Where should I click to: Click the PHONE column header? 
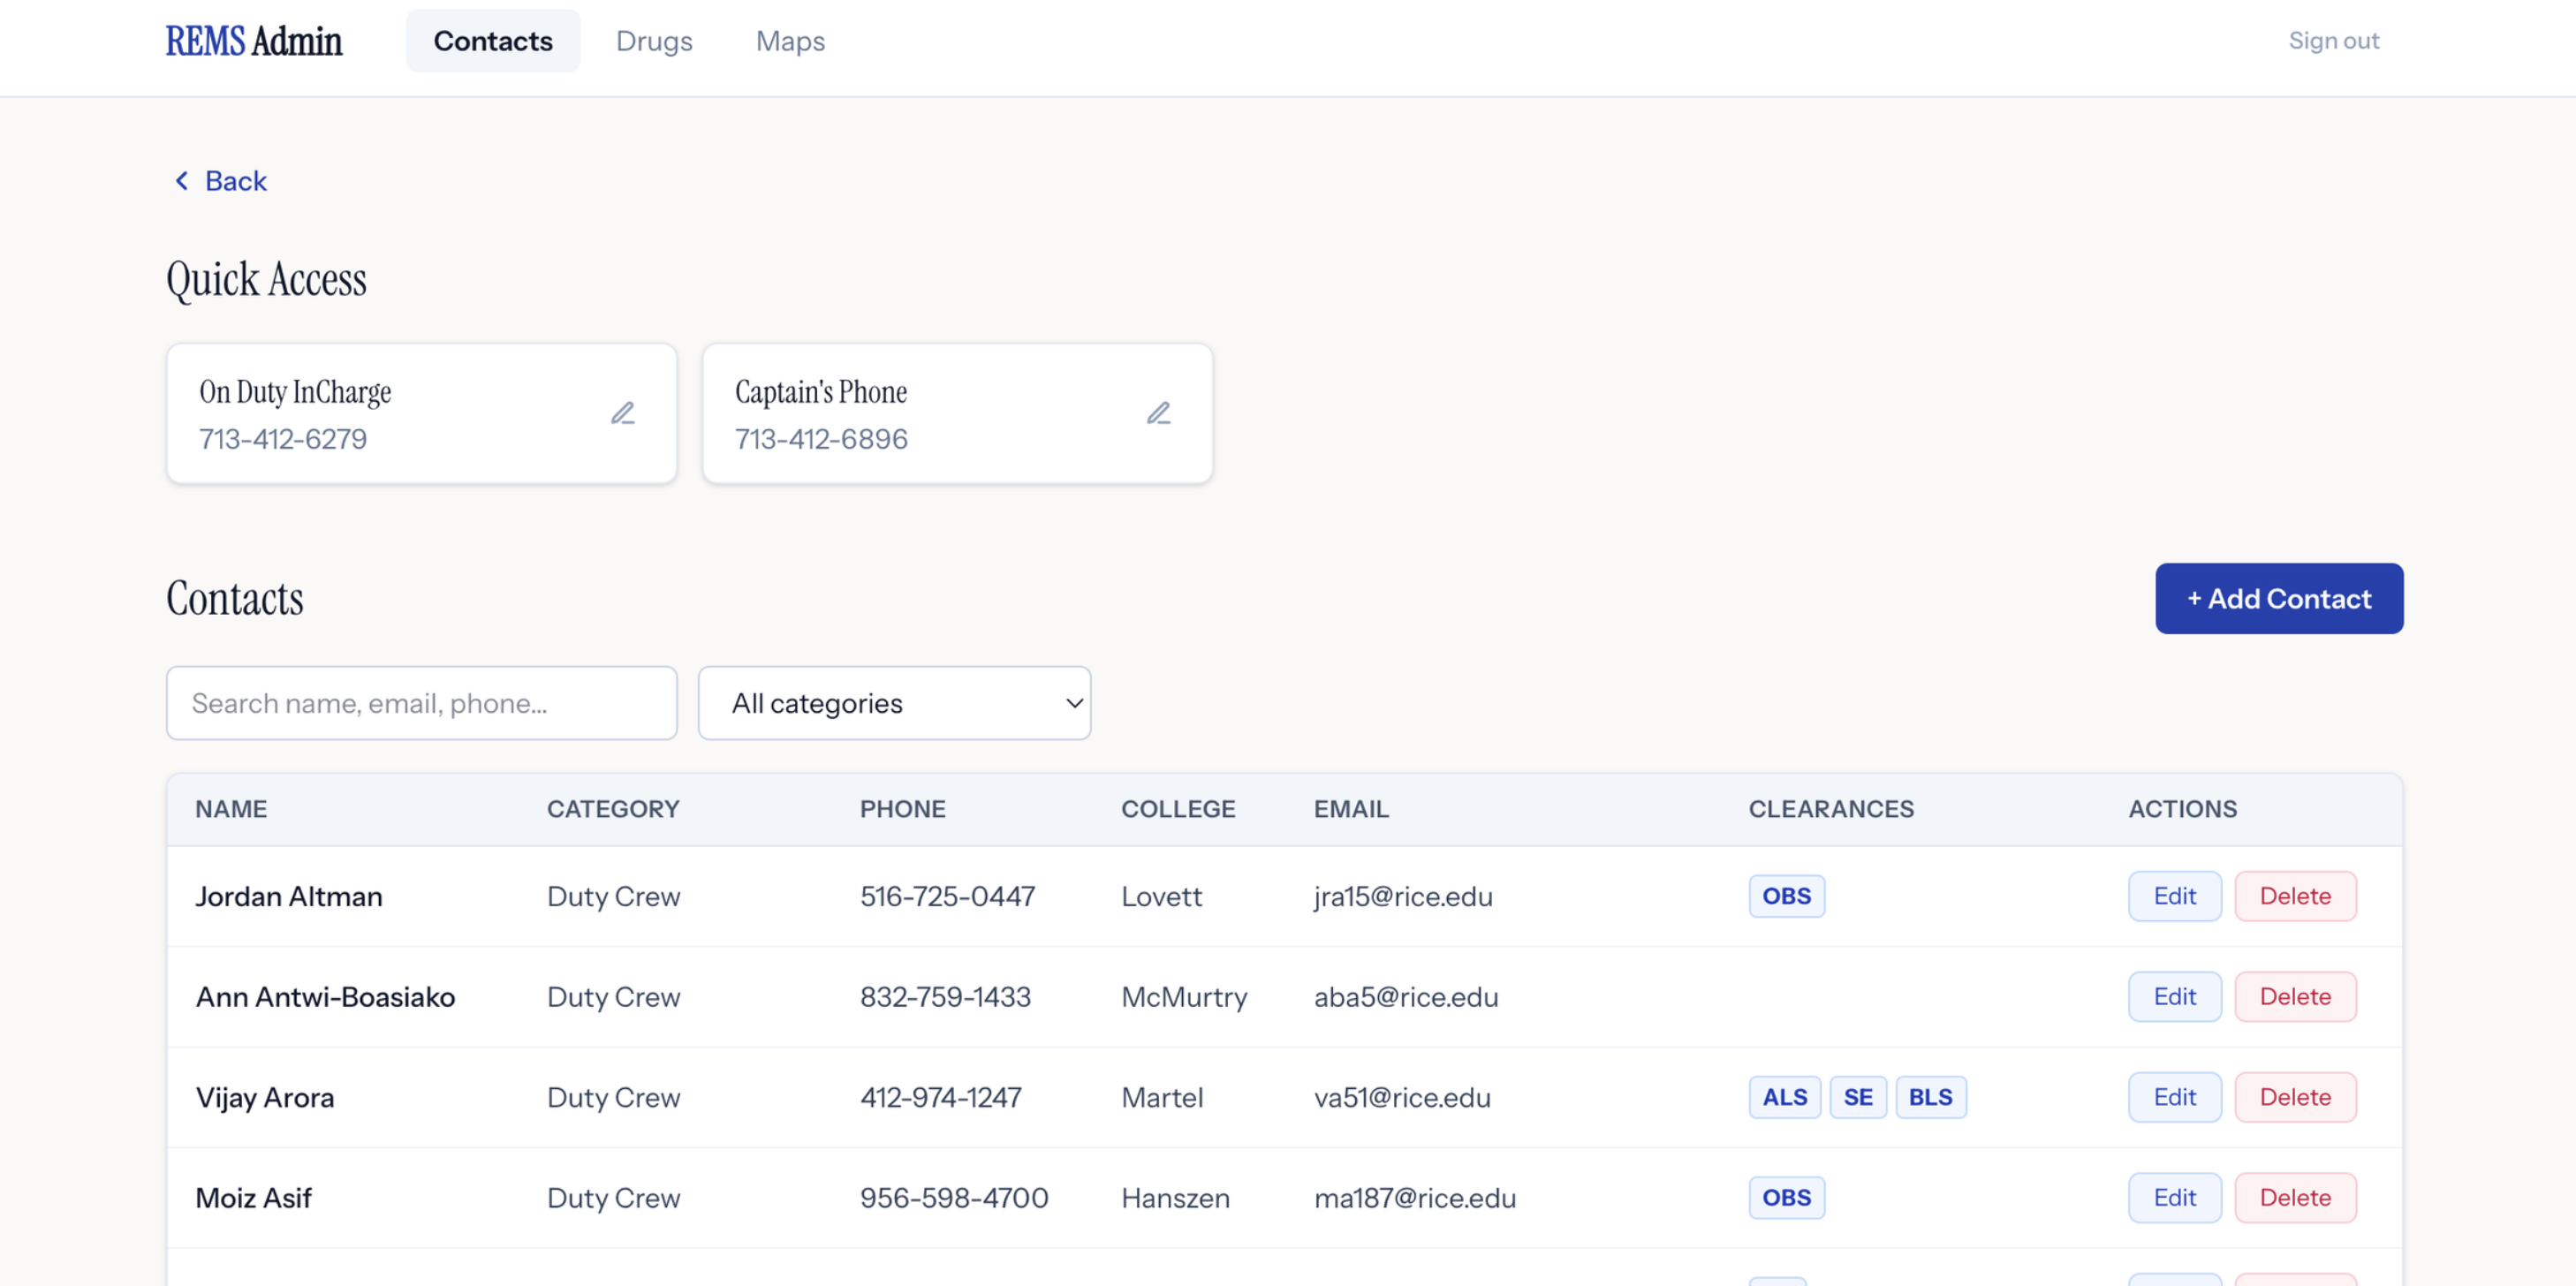point(902,809)
